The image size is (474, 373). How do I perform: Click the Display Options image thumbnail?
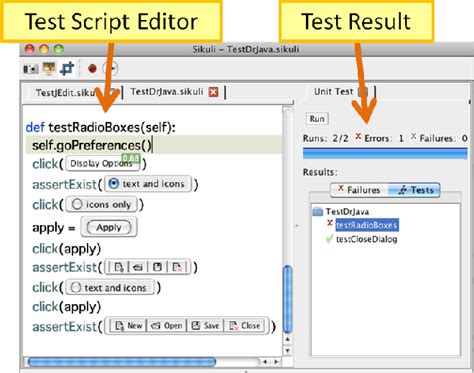103,163
